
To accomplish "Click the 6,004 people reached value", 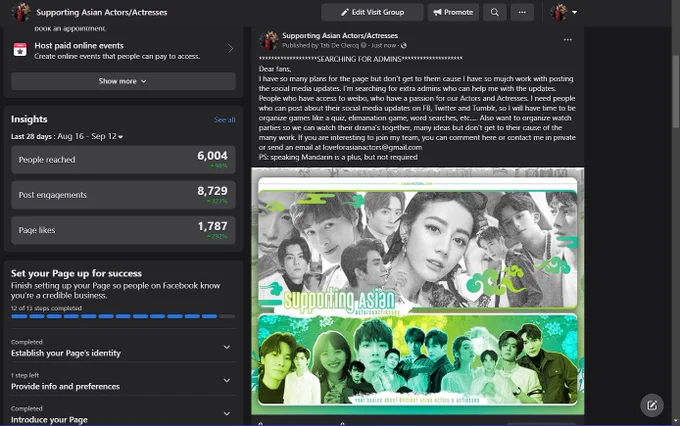I will [212, 156].
